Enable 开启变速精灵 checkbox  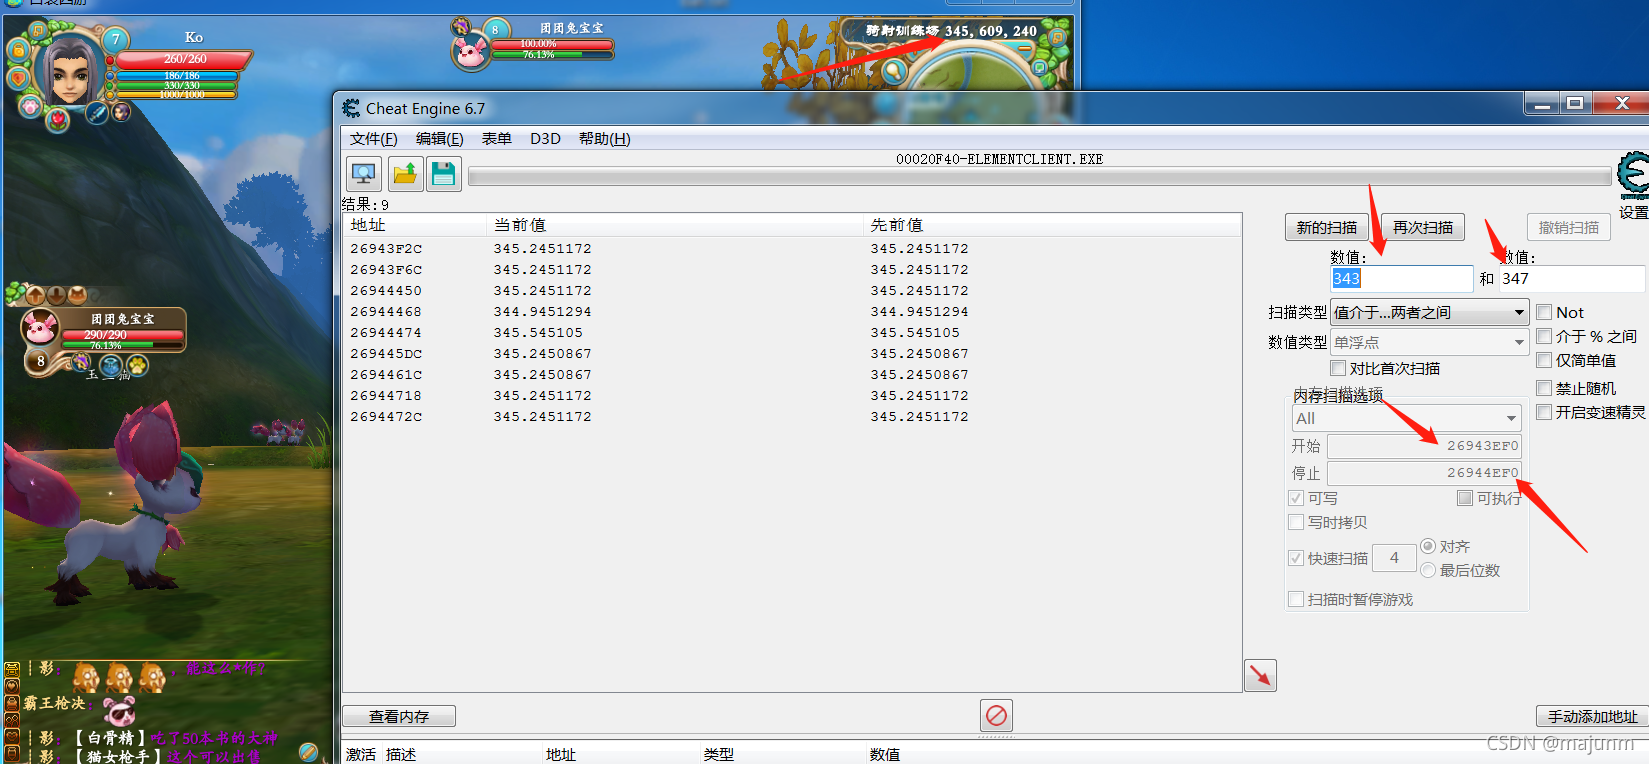[1544, 412]
